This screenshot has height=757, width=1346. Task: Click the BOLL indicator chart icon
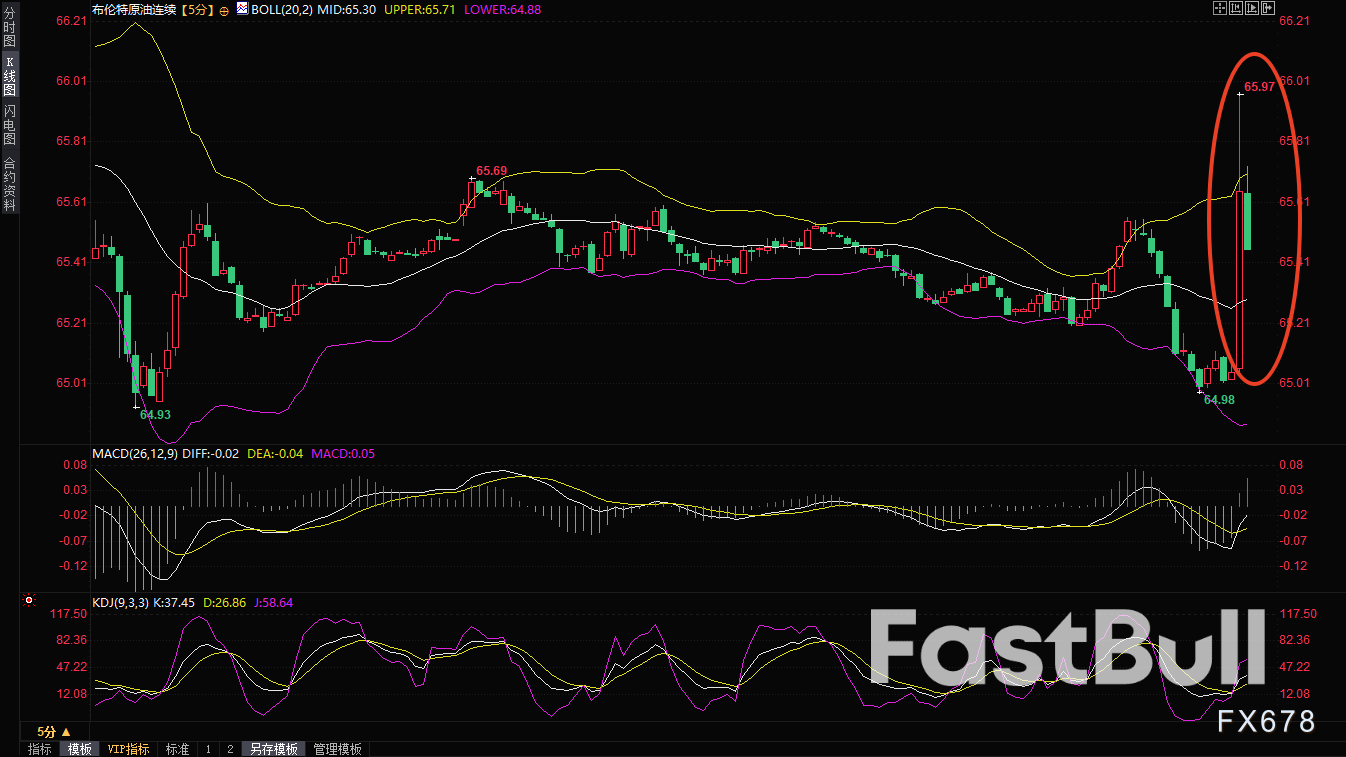pyautogui.click(x=240, y=8)
